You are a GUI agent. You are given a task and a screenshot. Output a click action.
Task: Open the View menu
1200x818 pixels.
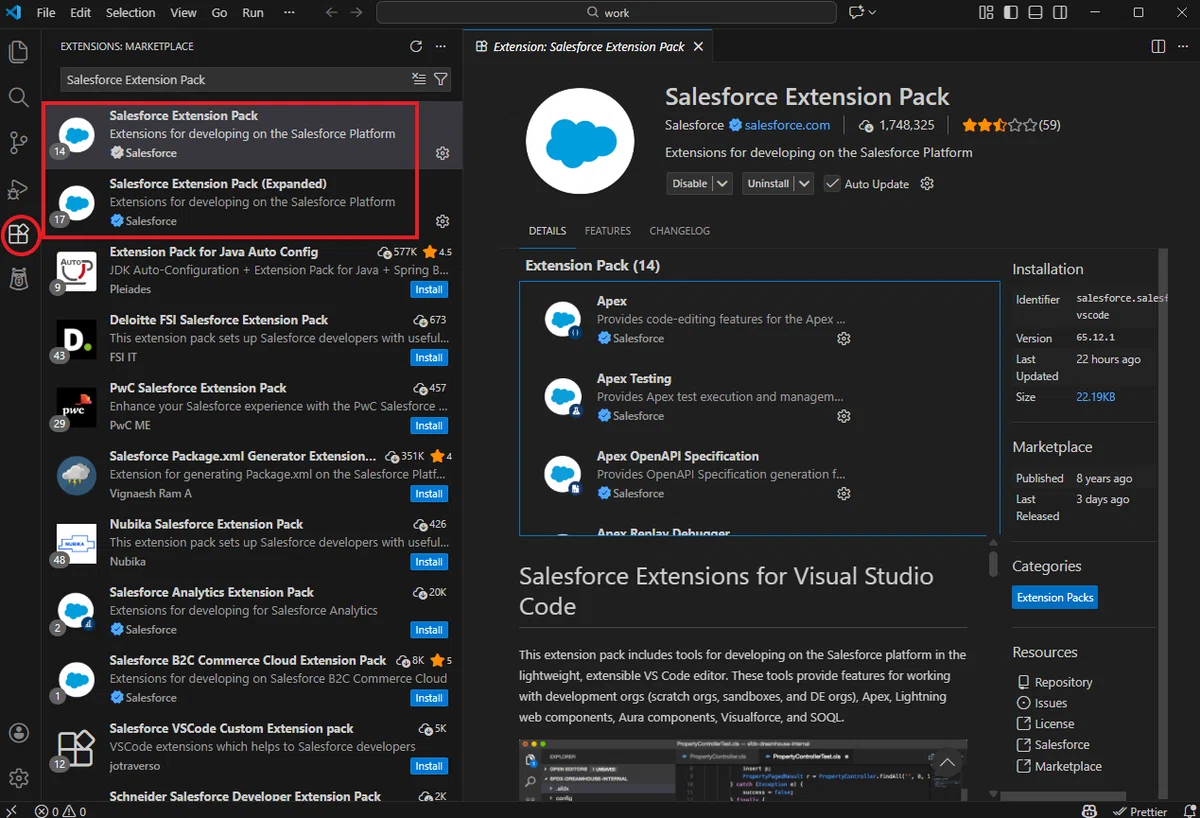point(183,13)
